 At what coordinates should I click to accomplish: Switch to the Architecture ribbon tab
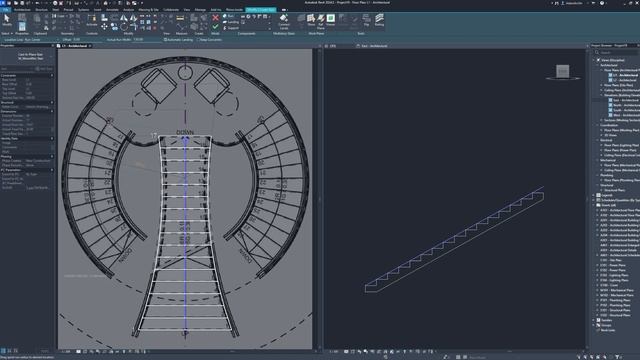[22, 9]
